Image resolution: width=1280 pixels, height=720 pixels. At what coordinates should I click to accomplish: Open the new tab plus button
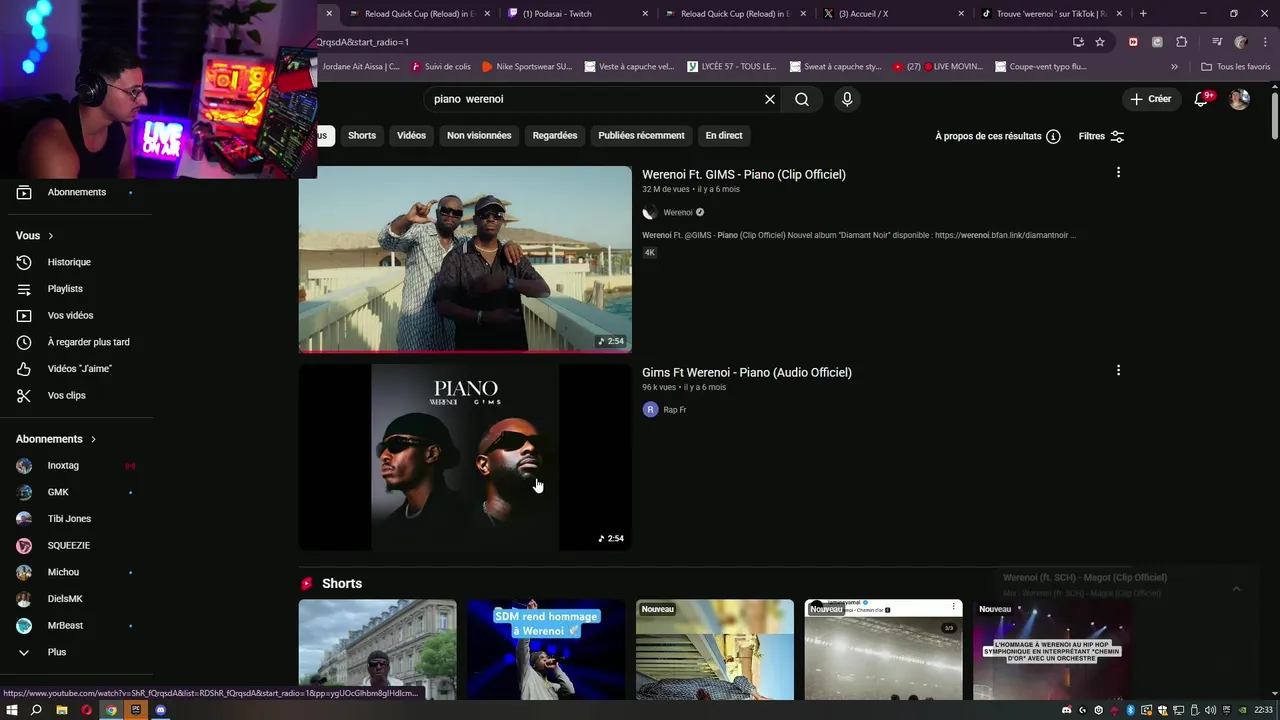point(1143,14)
